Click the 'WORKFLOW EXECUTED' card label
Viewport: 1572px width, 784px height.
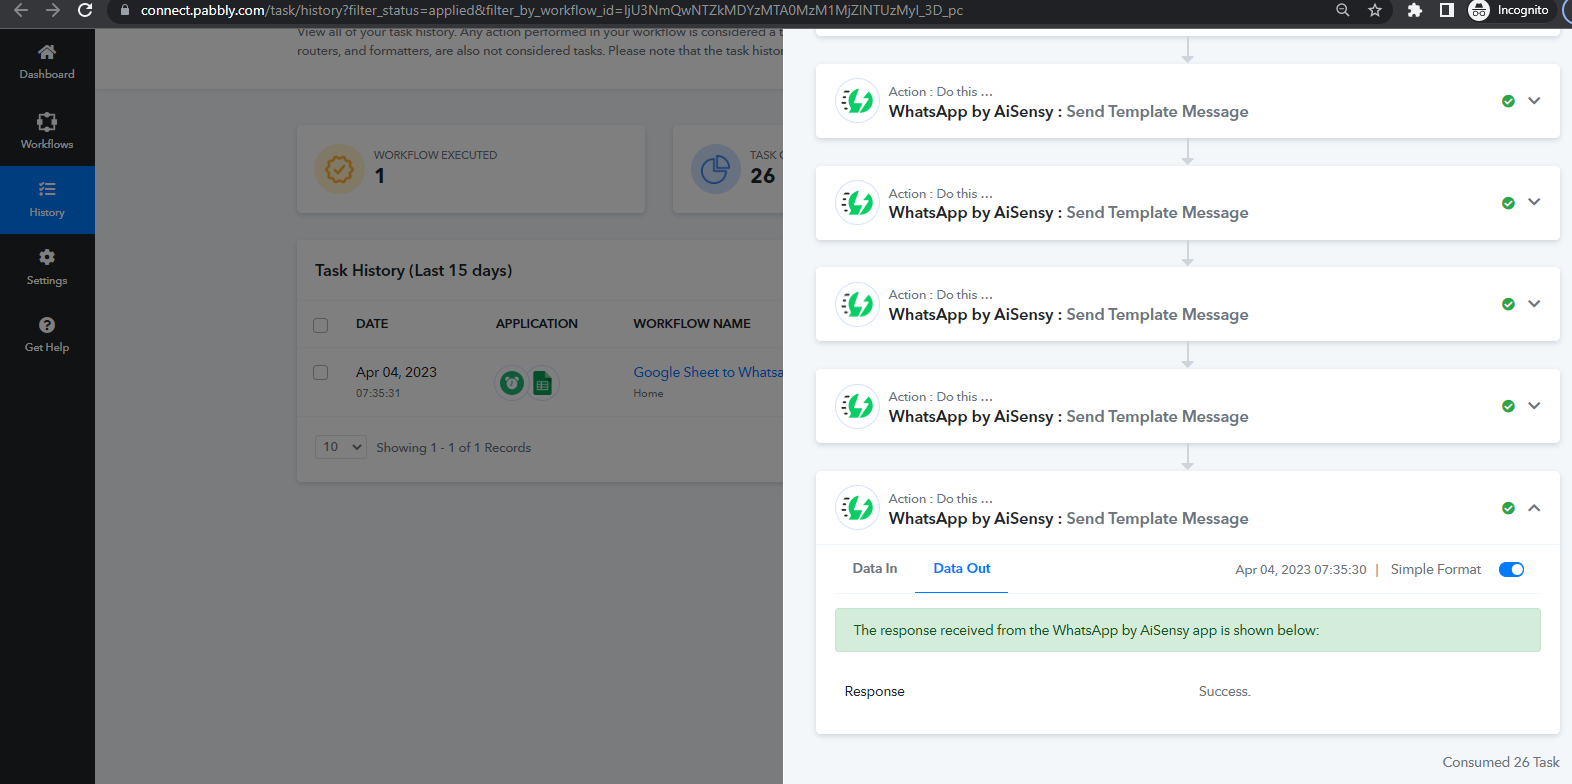435,155
